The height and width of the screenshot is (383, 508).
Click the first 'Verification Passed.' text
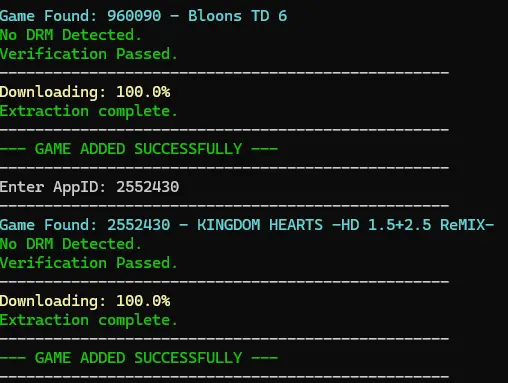tap(88, 54)
